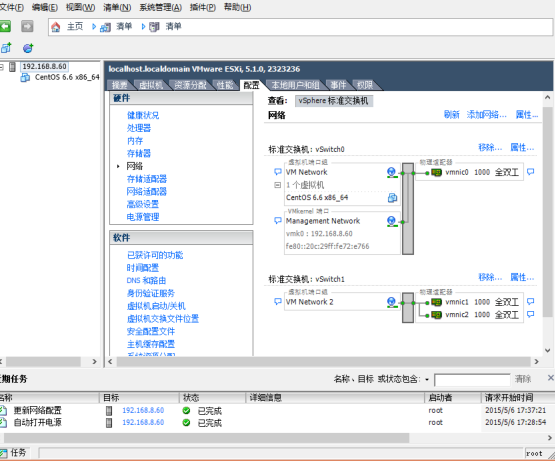Expand the breadcrumb arrow after 主页

[94, 27]
